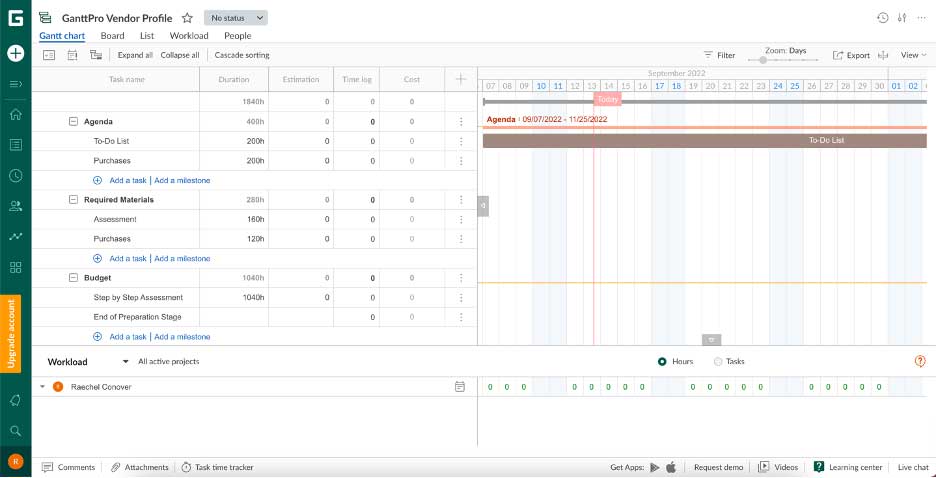
Task: Click the To-Do List gantt bar
Action: [x=704, y=141]
